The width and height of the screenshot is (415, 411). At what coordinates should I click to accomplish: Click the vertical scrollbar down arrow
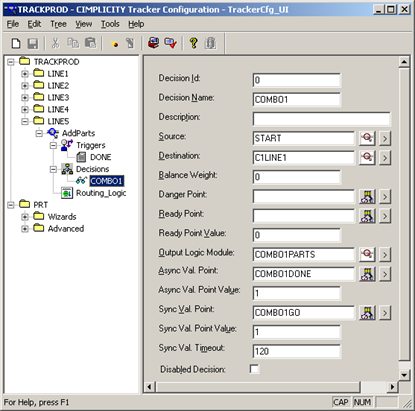pyautogui.click(x=404, y=375)
